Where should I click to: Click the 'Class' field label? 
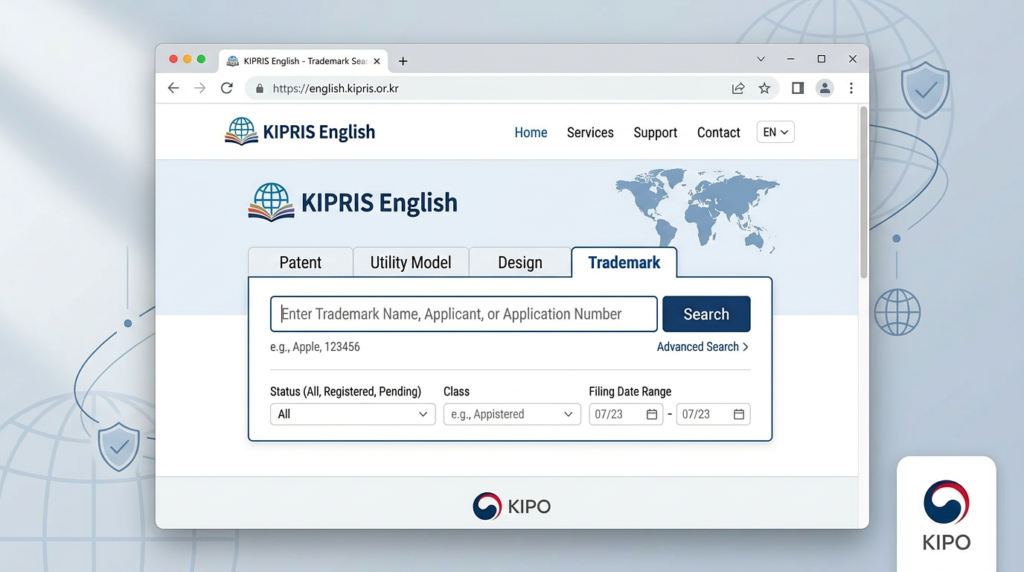click(456, 391)
